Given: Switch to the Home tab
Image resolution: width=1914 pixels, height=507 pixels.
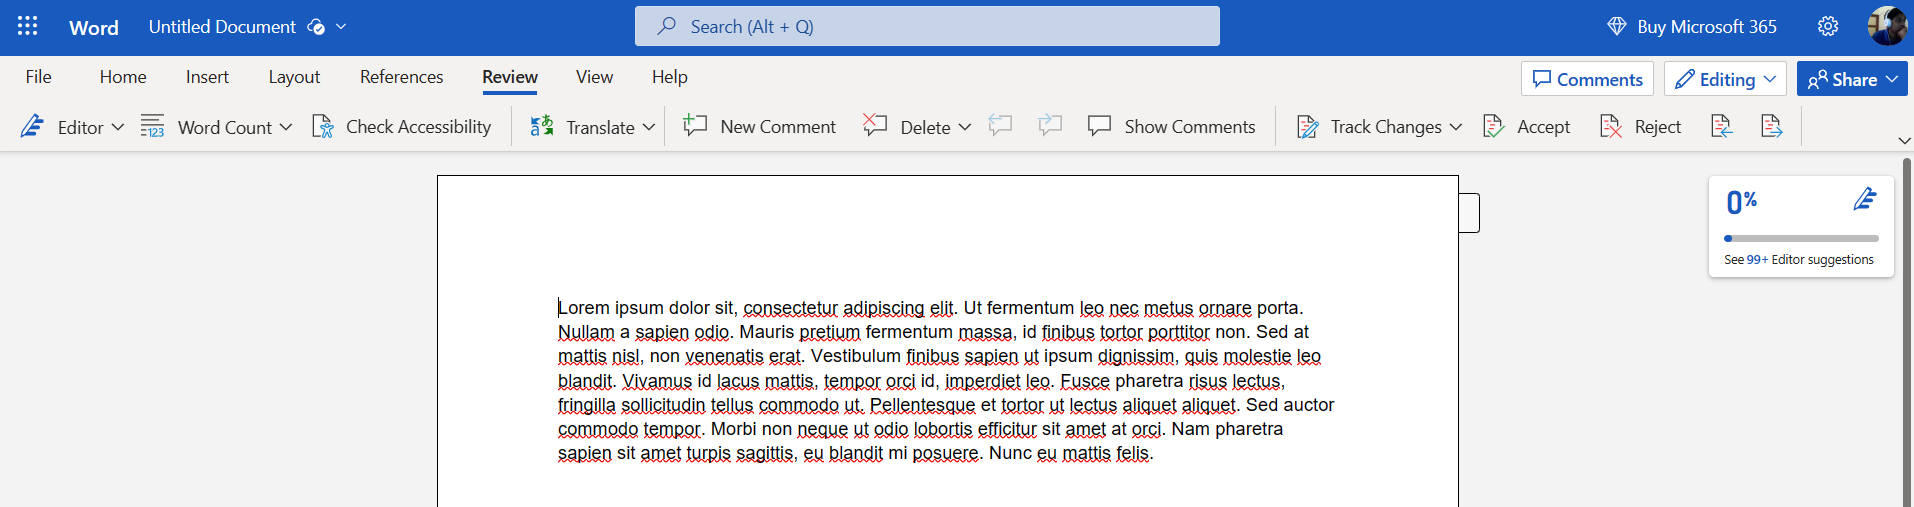Looking at the screenshot, I should coord(123,77).
